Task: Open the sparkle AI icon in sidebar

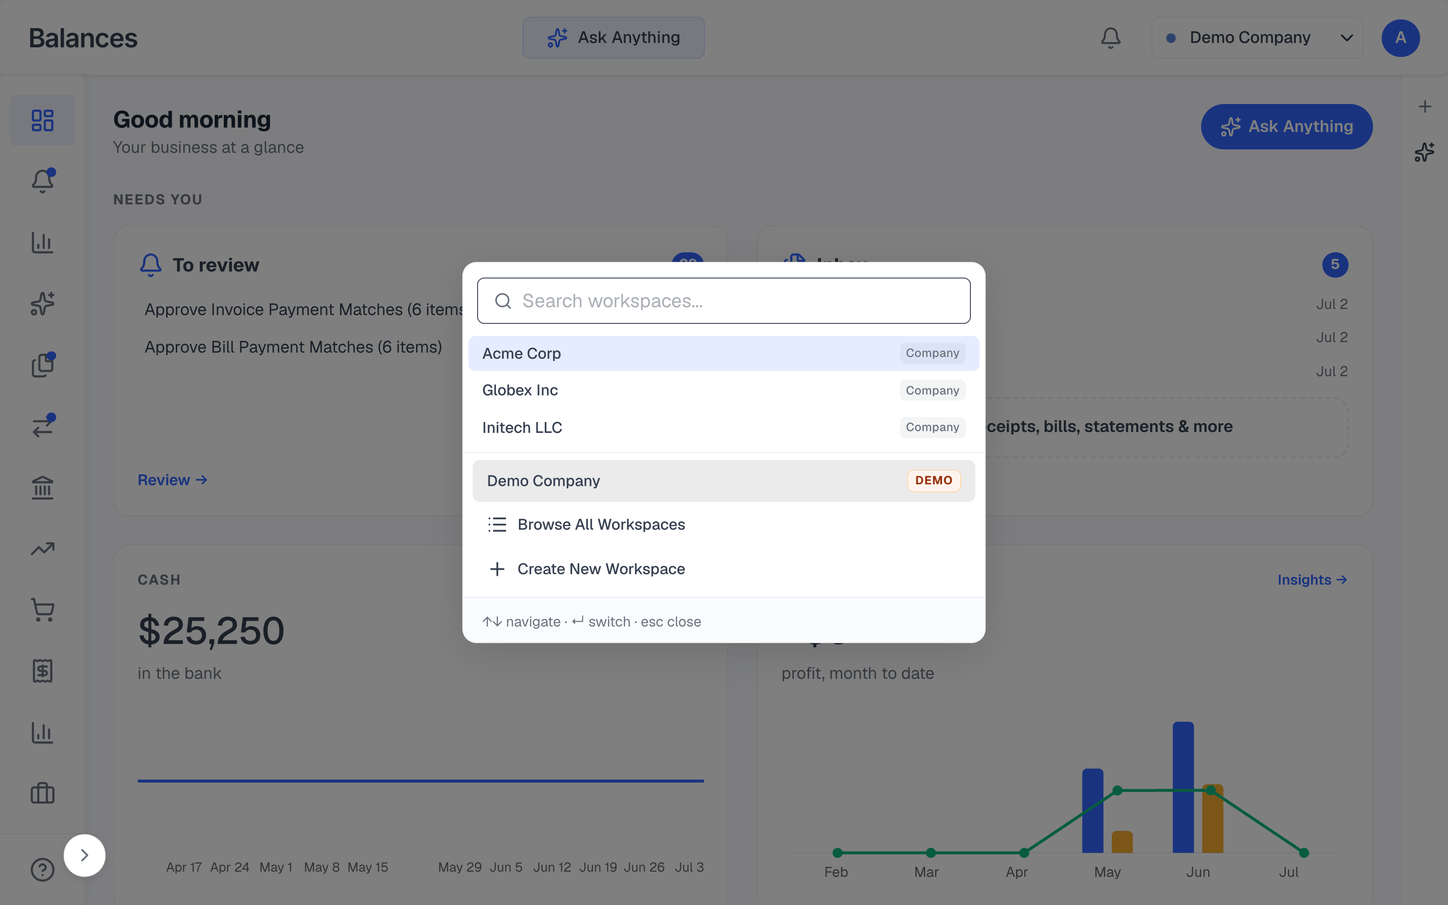Action: point(42,304)
